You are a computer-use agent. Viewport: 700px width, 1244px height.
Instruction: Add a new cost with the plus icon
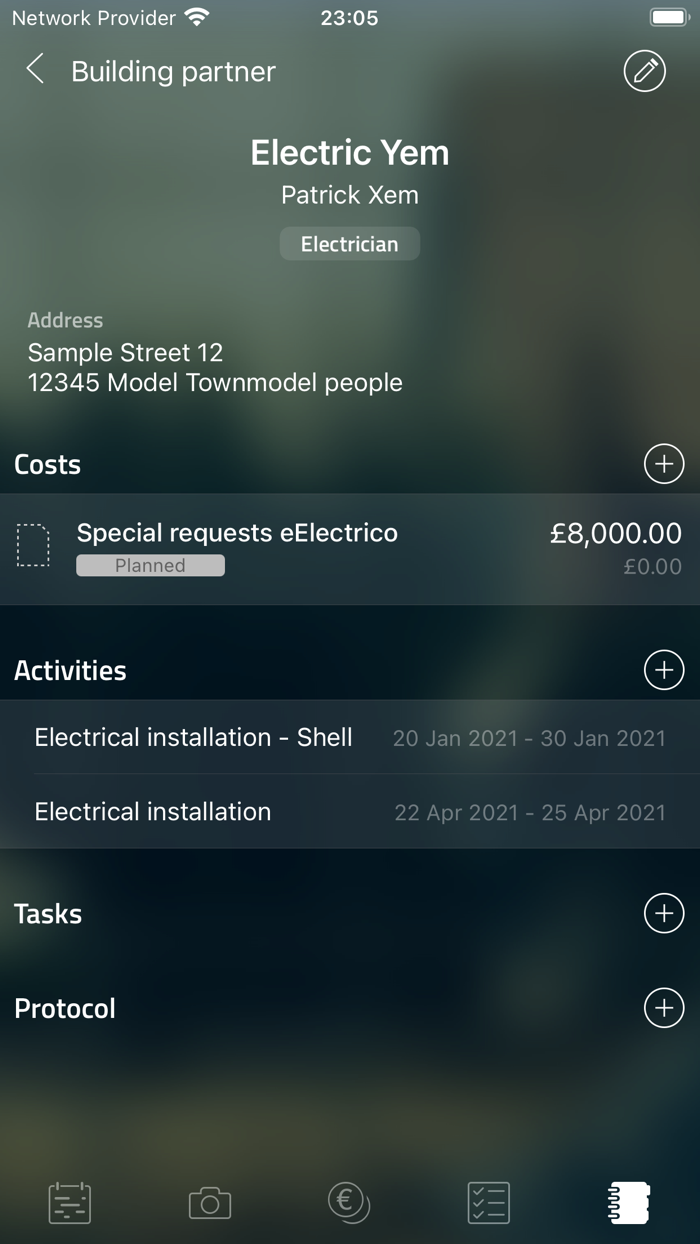663,463
